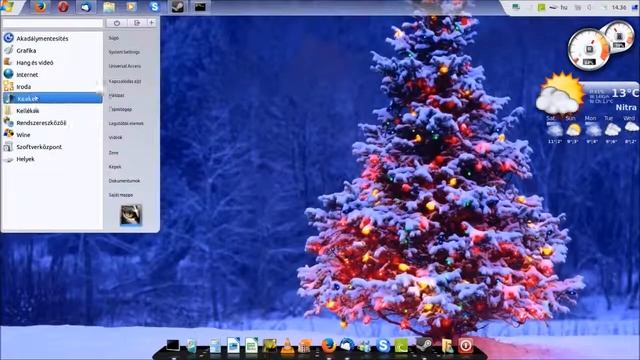This screenshot has height=360, width=640.
Task: Click the volume icon in the system tray
Action: tap(590, 7)
